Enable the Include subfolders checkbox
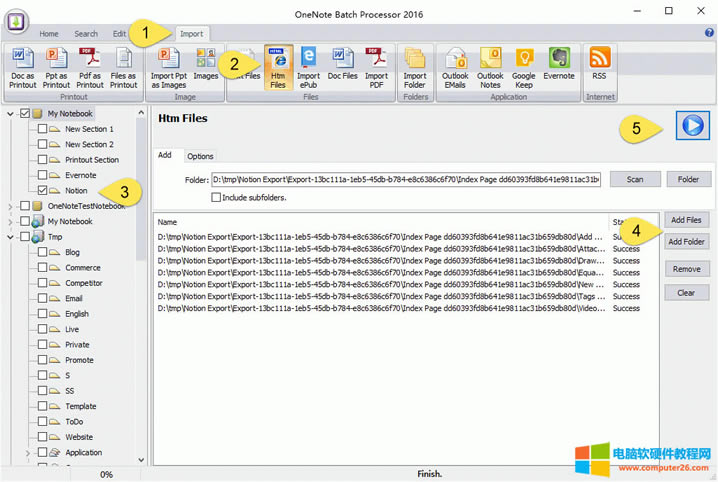This screenshot has width=718, height=482. (x=216, y=198)
